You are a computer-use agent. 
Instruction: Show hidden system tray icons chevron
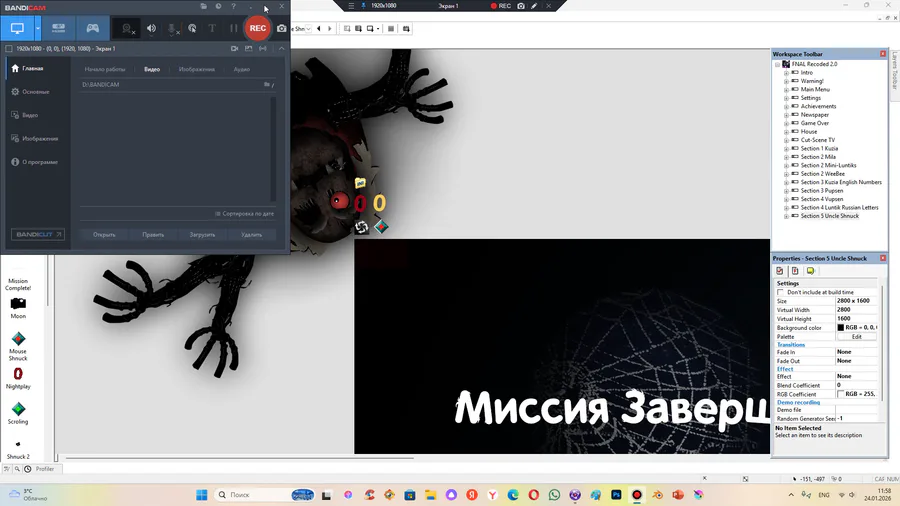coord(791,495)
